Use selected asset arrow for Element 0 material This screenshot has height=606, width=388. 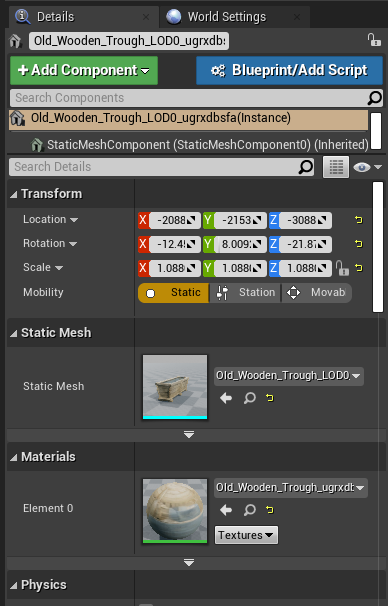click(226, 510)
